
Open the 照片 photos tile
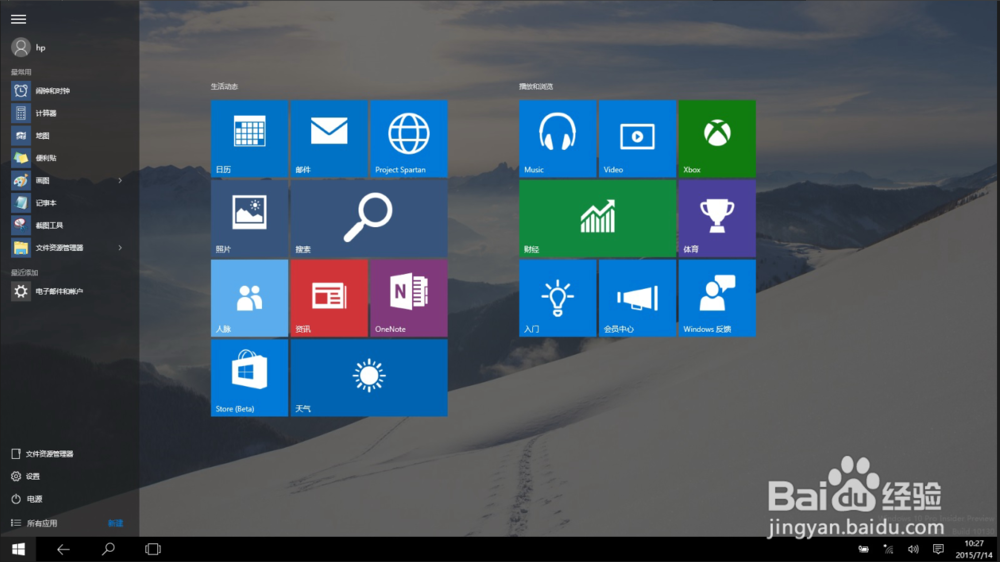(x=249, y=218)
